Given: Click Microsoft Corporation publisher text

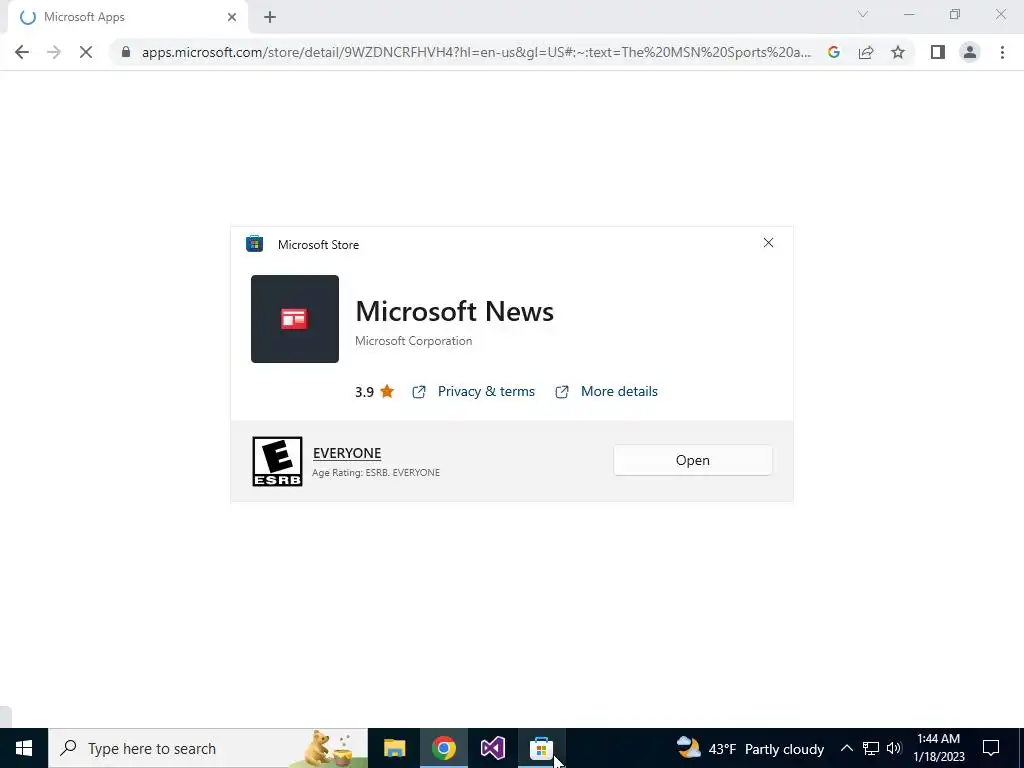Looking at the screenshot, I should [413, 341].
